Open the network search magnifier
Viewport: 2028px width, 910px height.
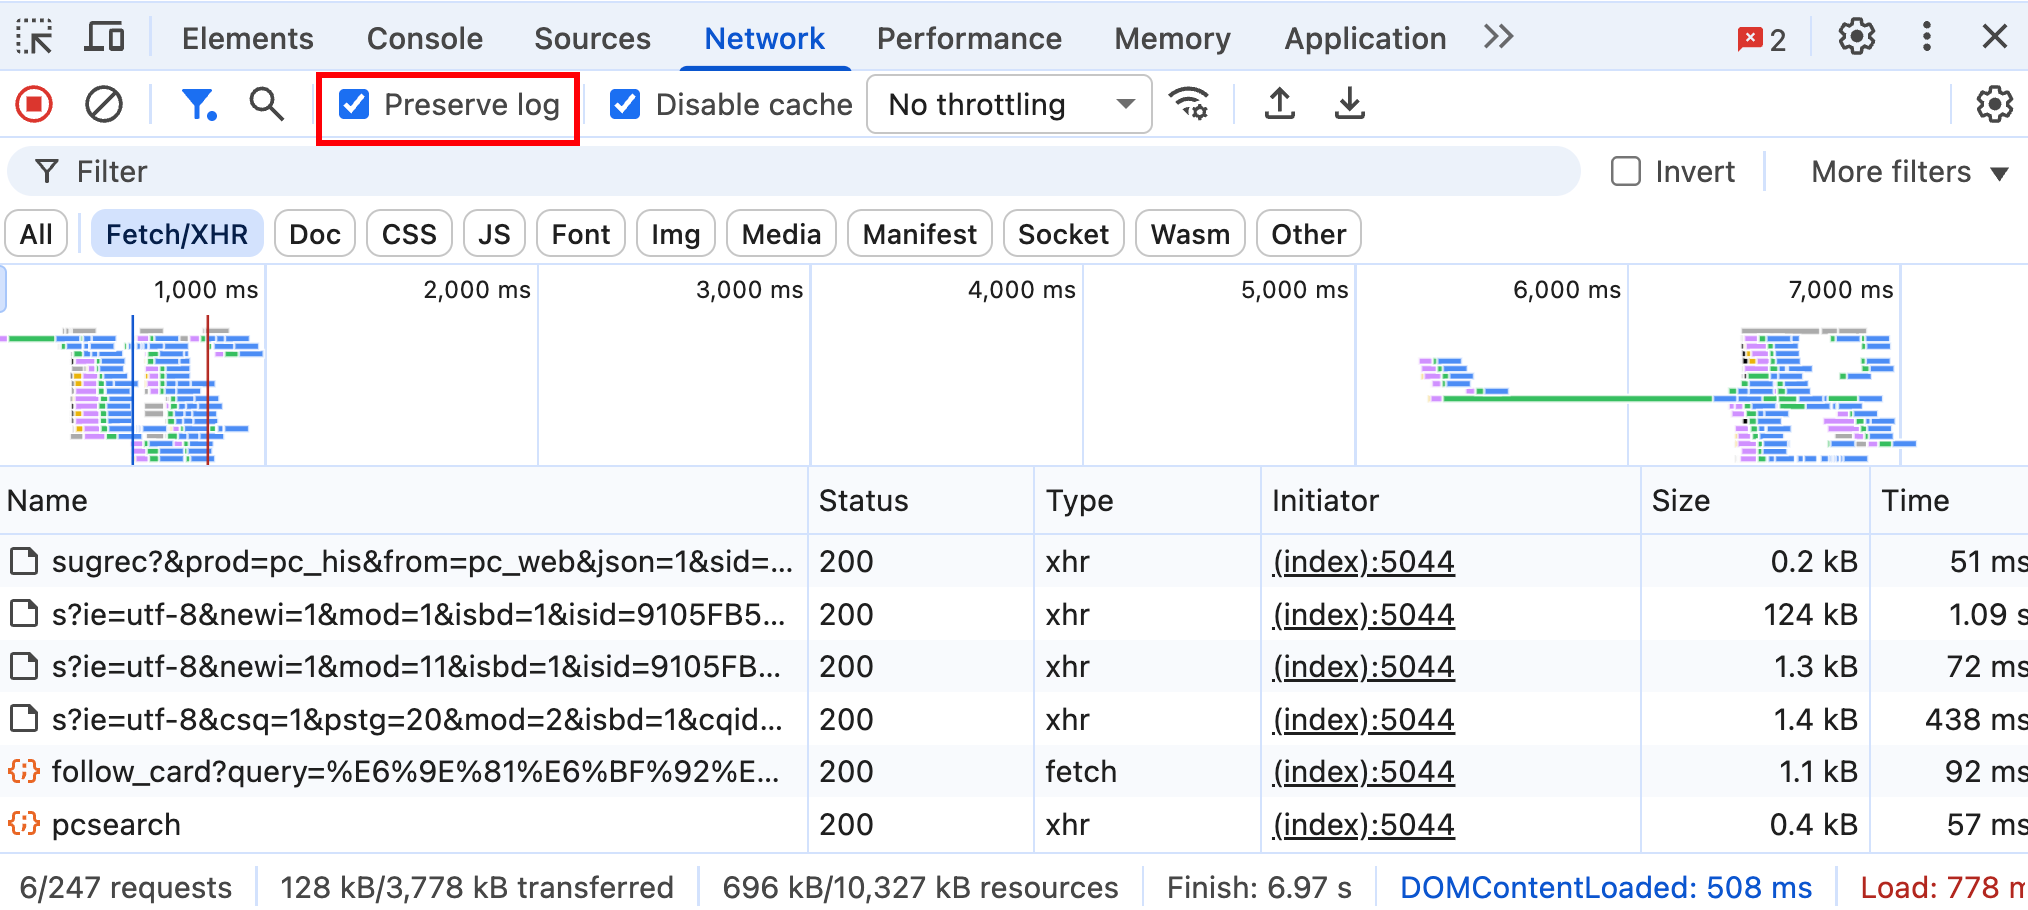pos(266,104)
